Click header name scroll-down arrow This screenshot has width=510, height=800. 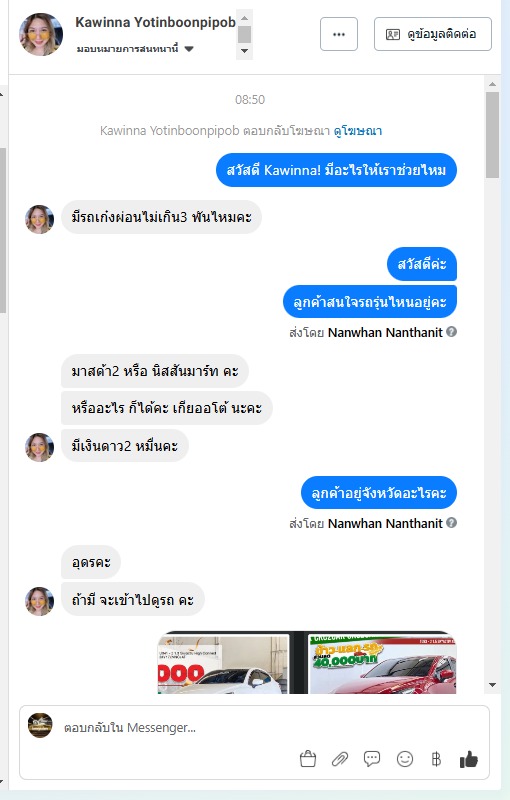tap(244, 51)
